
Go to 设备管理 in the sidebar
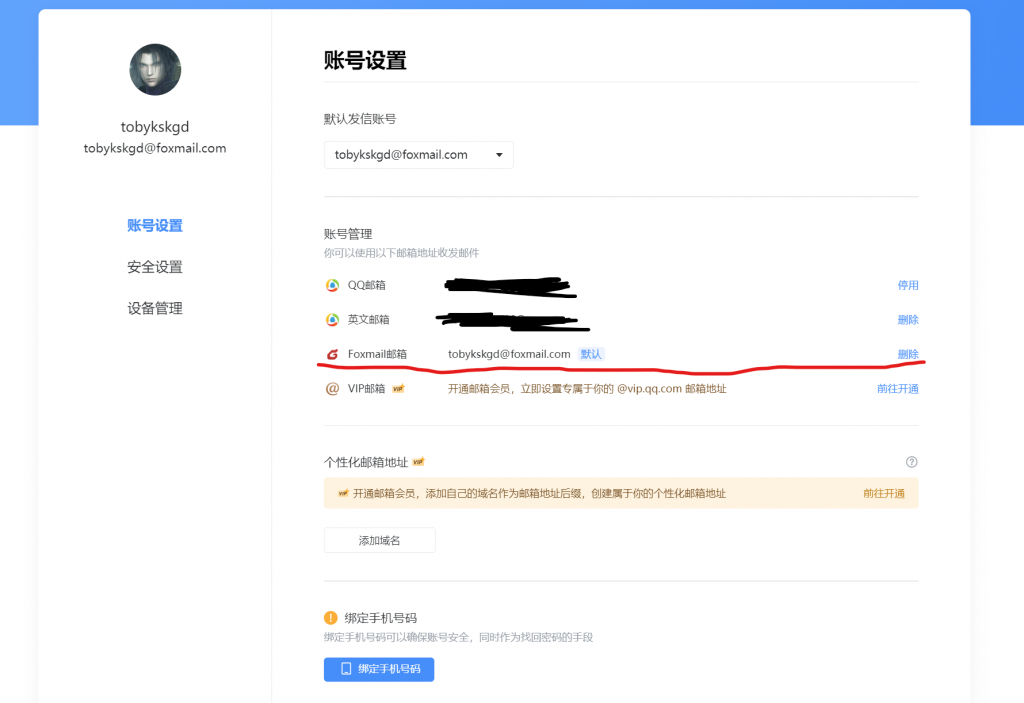pos(155,308)
